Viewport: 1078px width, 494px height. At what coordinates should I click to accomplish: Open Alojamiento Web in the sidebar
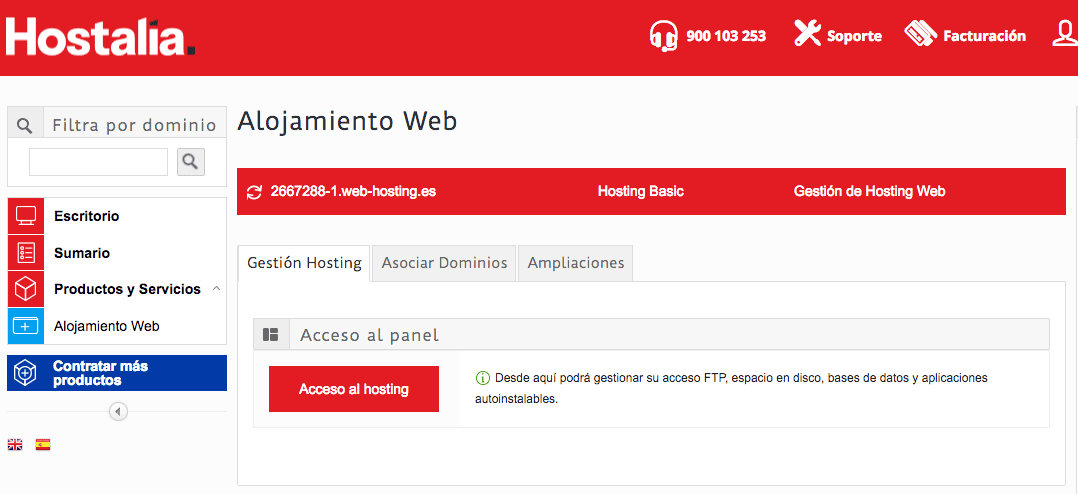click(107, 326)
